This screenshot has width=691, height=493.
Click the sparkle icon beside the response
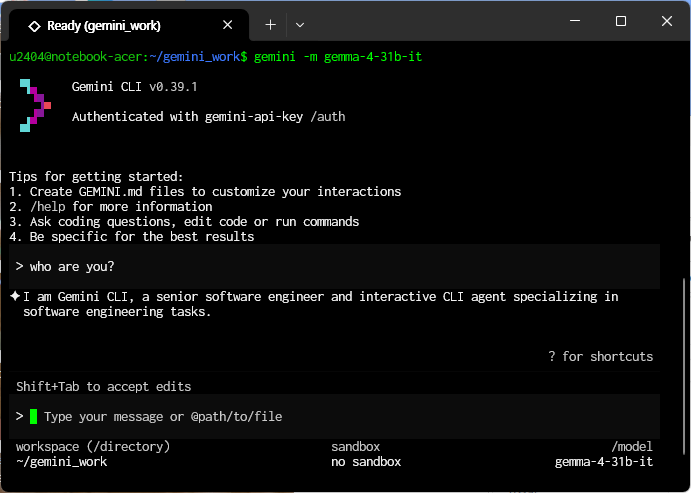pos(15,296)
